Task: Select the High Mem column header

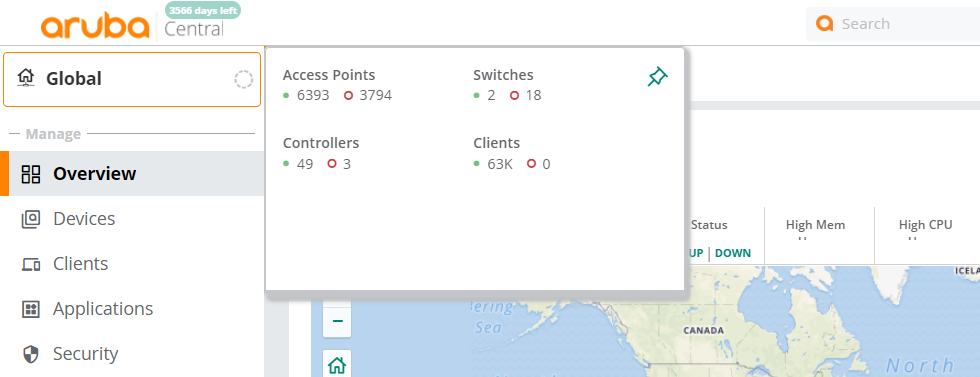Action: pos(815,225)
